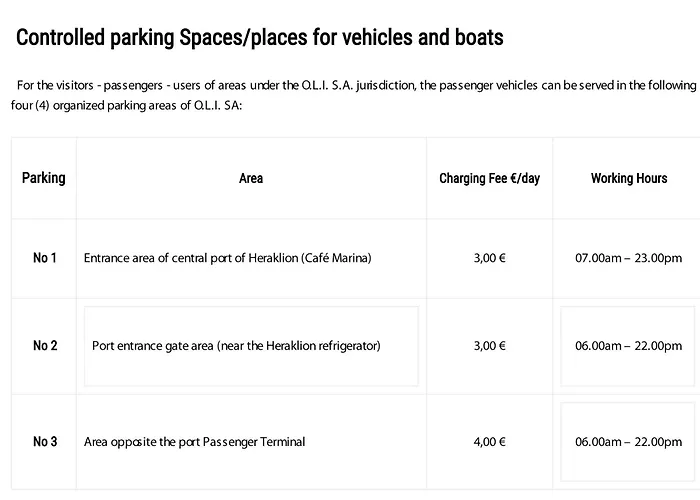Click the page heading about controlled parking spaces
This screenshot has height=500, width=700.
coord(259,38)
